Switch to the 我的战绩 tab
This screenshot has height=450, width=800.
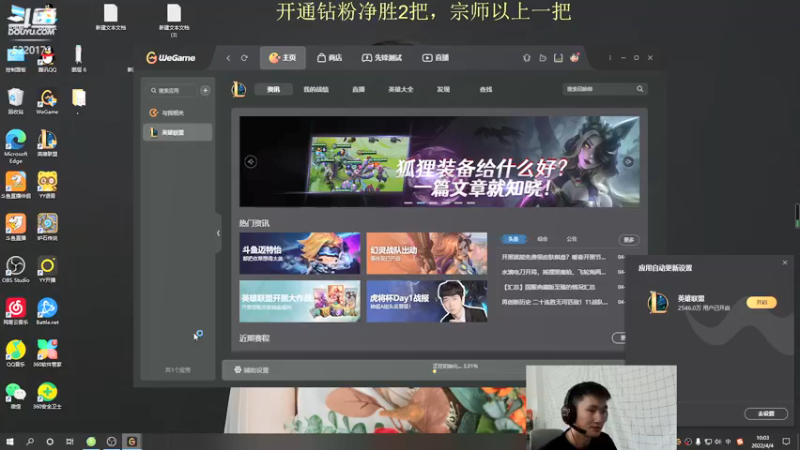coord(316,89)
